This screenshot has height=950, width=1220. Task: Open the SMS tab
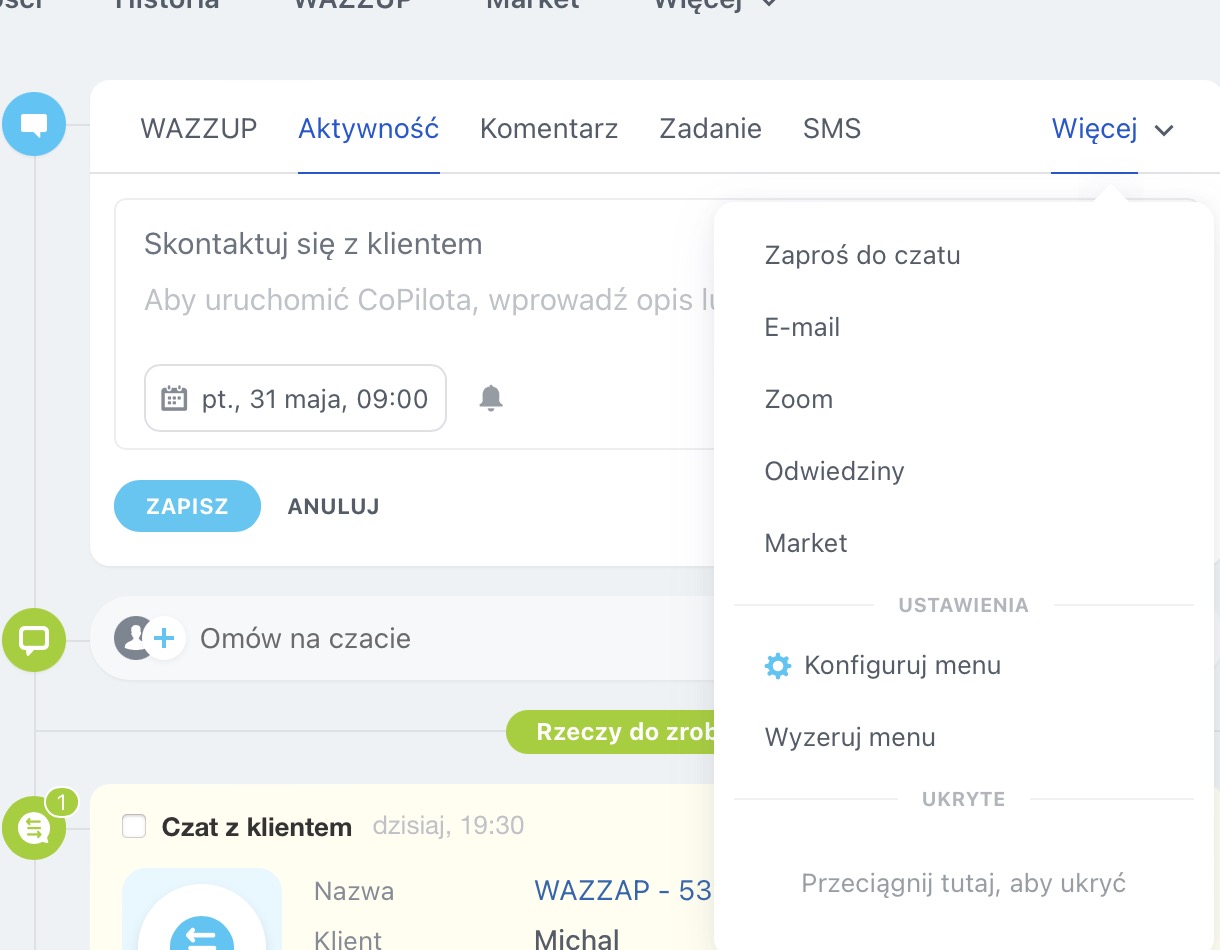[832, 129]
